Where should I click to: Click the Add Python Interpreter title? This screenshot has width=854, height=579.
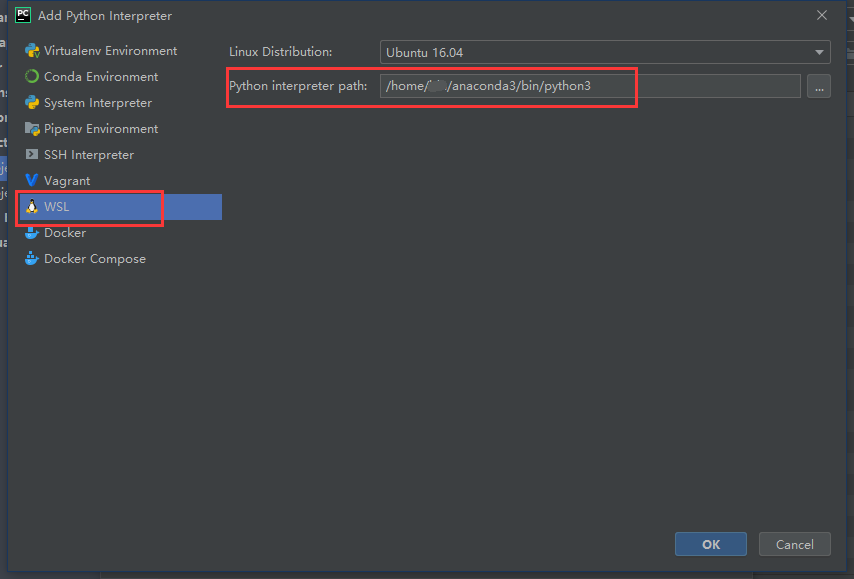click(104, 15)
